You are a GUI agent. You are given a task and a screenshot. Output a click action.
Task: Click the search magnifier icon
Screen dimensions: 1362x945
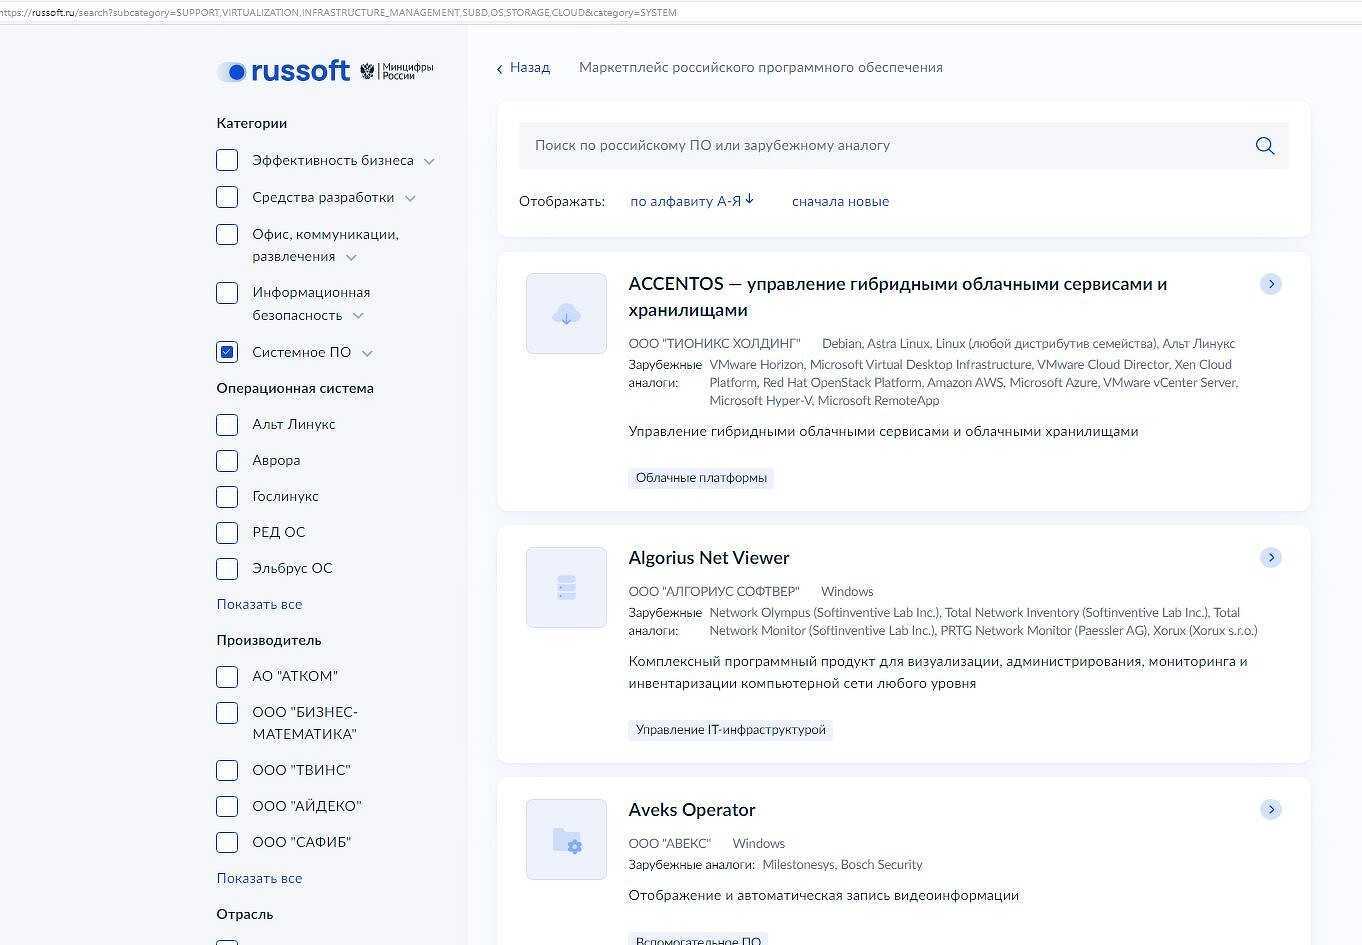[1264, 146]
